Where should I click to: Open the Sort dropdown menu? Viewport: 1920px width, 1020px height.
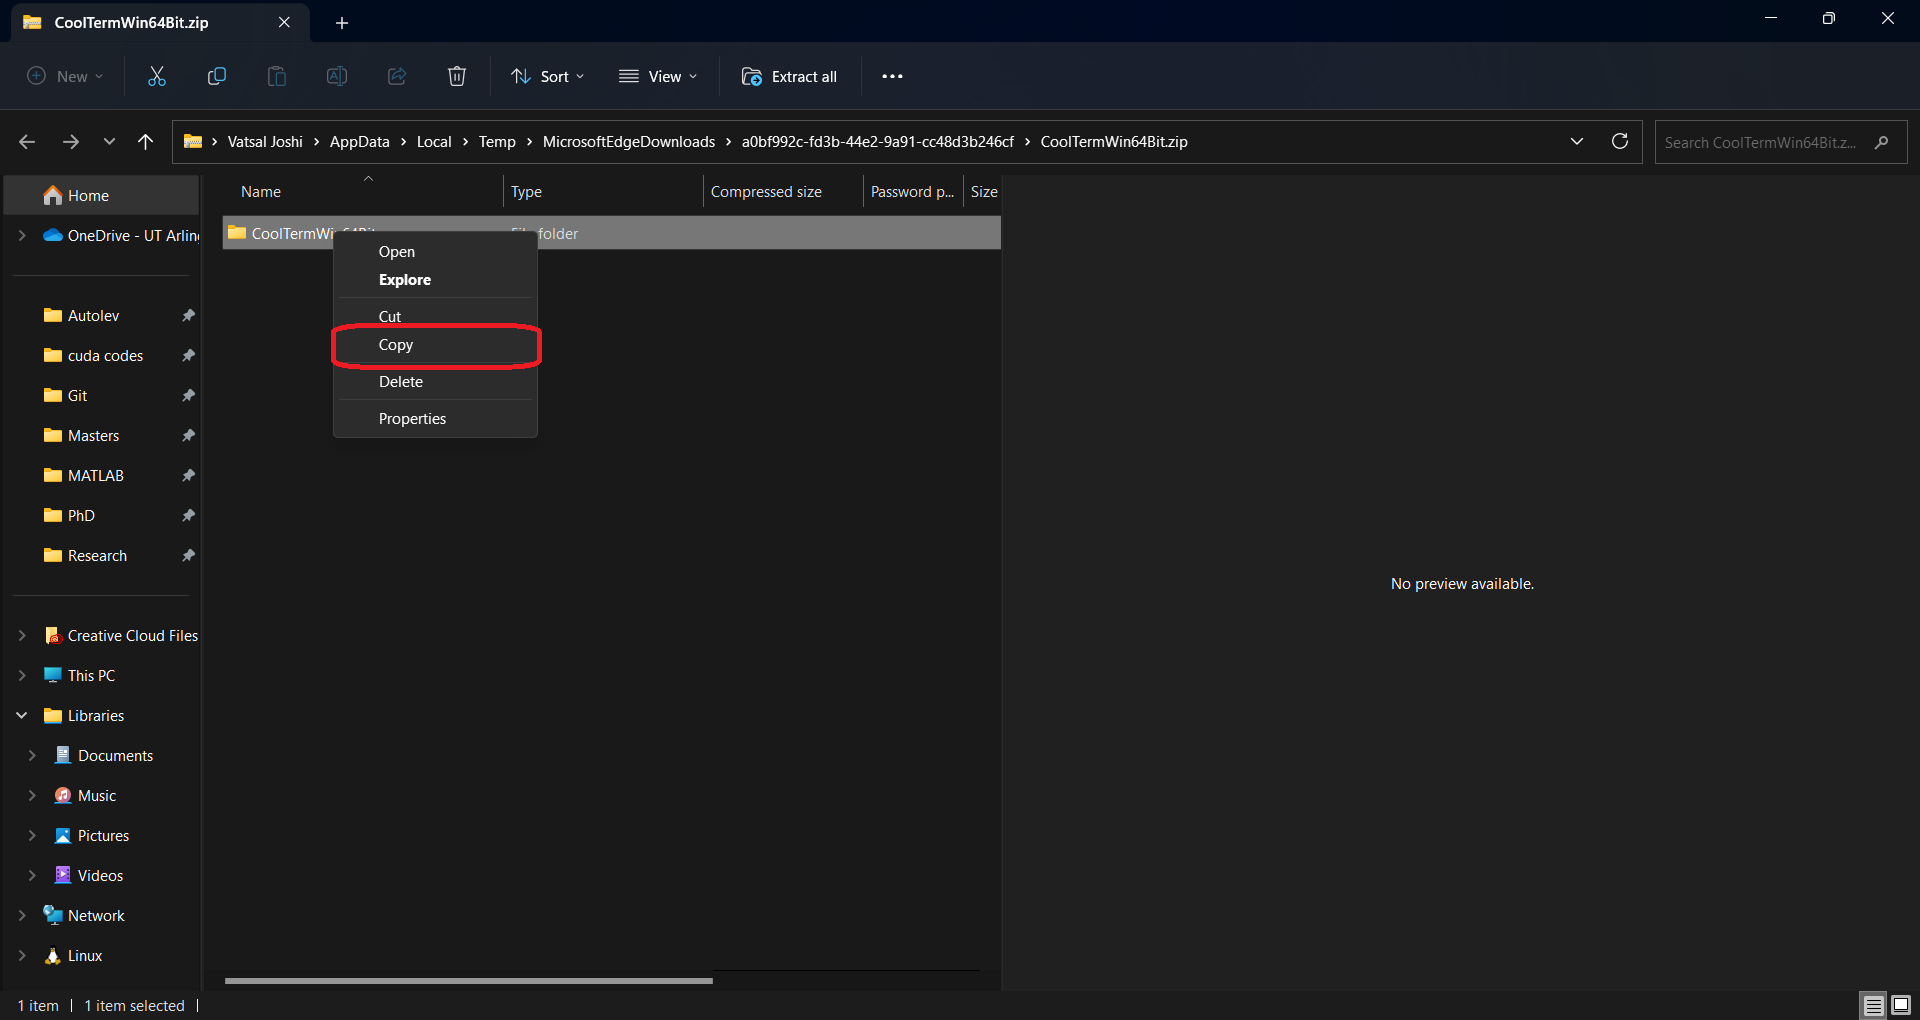pos(548,76)
